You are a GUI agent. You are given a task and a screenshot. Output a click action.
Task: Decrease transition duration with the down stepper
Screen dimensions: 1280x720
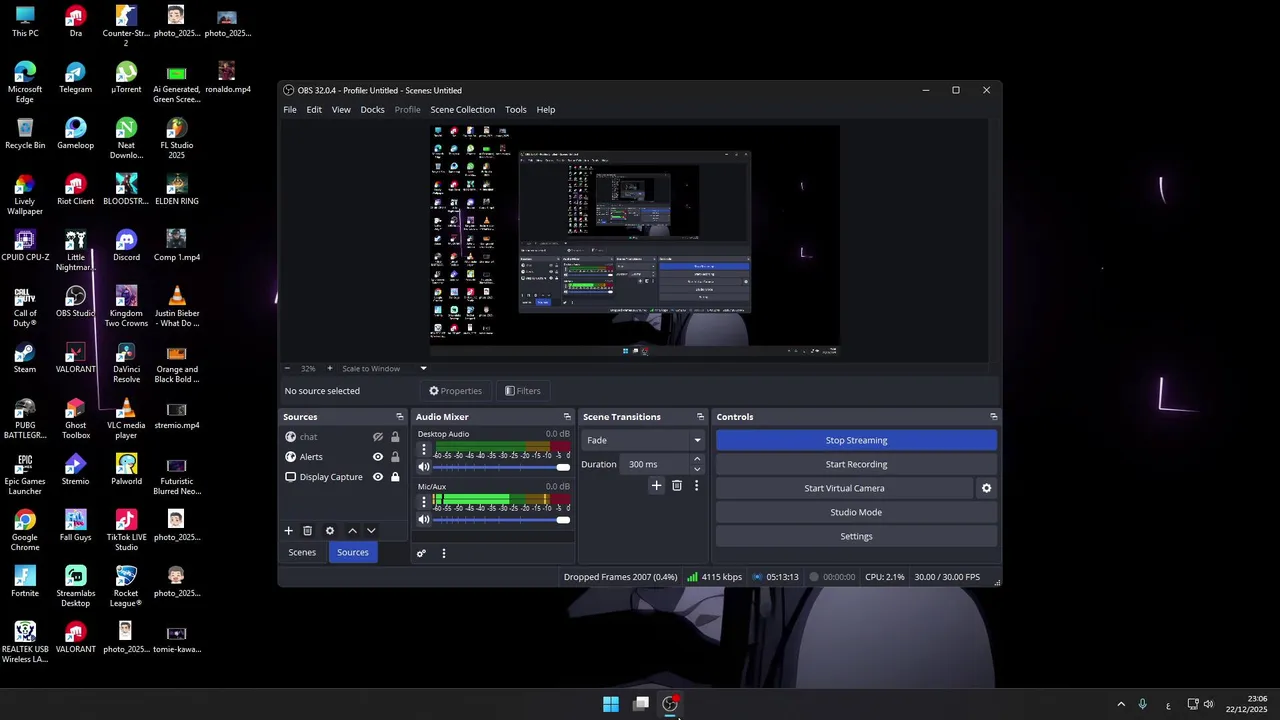point(697,469)
